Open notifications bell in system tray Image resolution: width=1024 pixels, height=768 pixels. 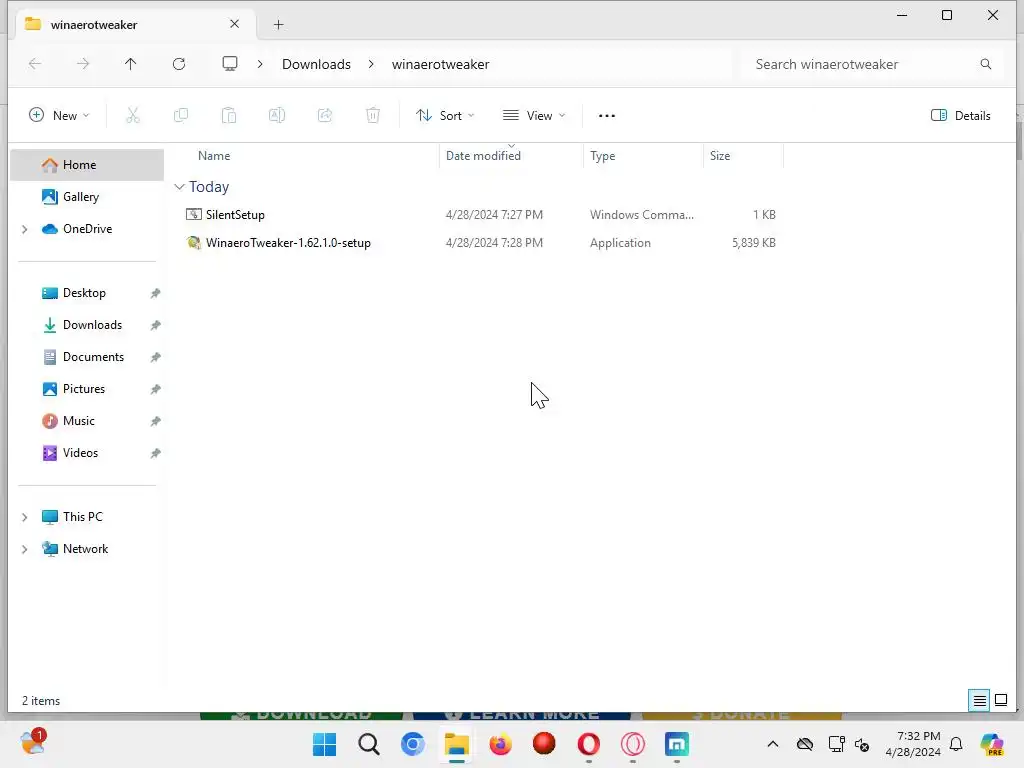[956, 744]
